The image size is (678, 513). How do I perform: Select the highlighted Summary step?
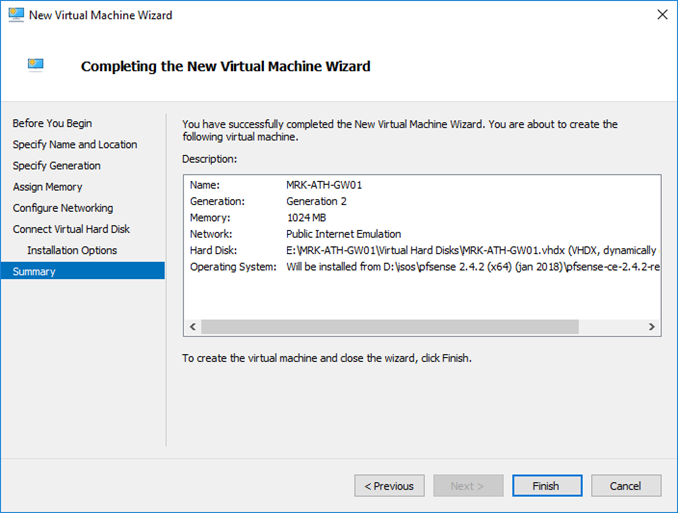coord(83,271)
